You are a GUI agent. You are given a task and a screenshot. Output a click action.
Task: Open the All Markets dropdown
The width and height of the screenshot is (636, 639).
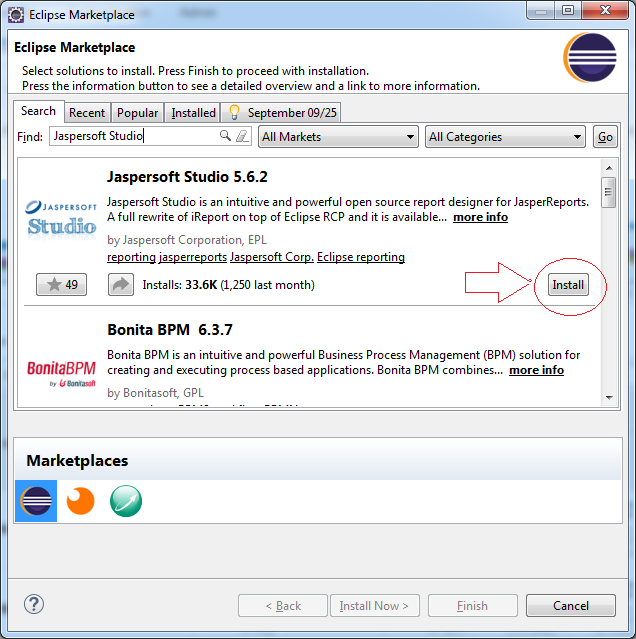point(338,137)
